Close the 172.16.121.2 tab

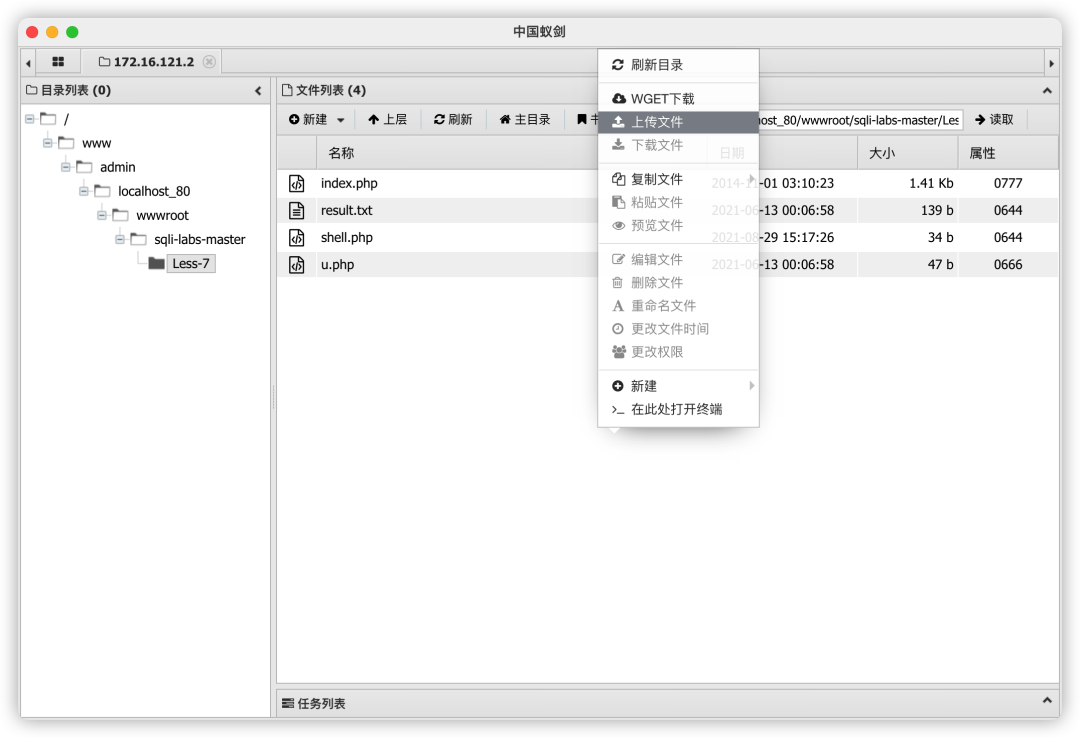209,61
